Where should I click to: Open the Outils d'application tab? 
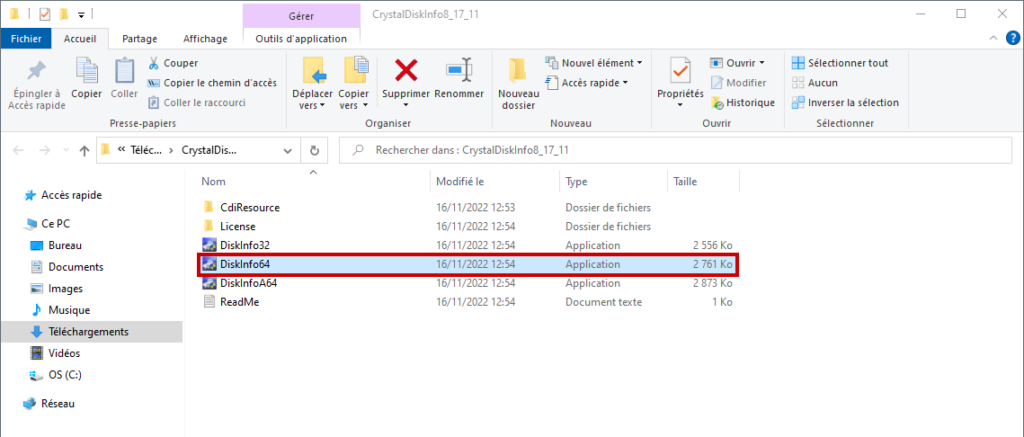click(301, 39)
